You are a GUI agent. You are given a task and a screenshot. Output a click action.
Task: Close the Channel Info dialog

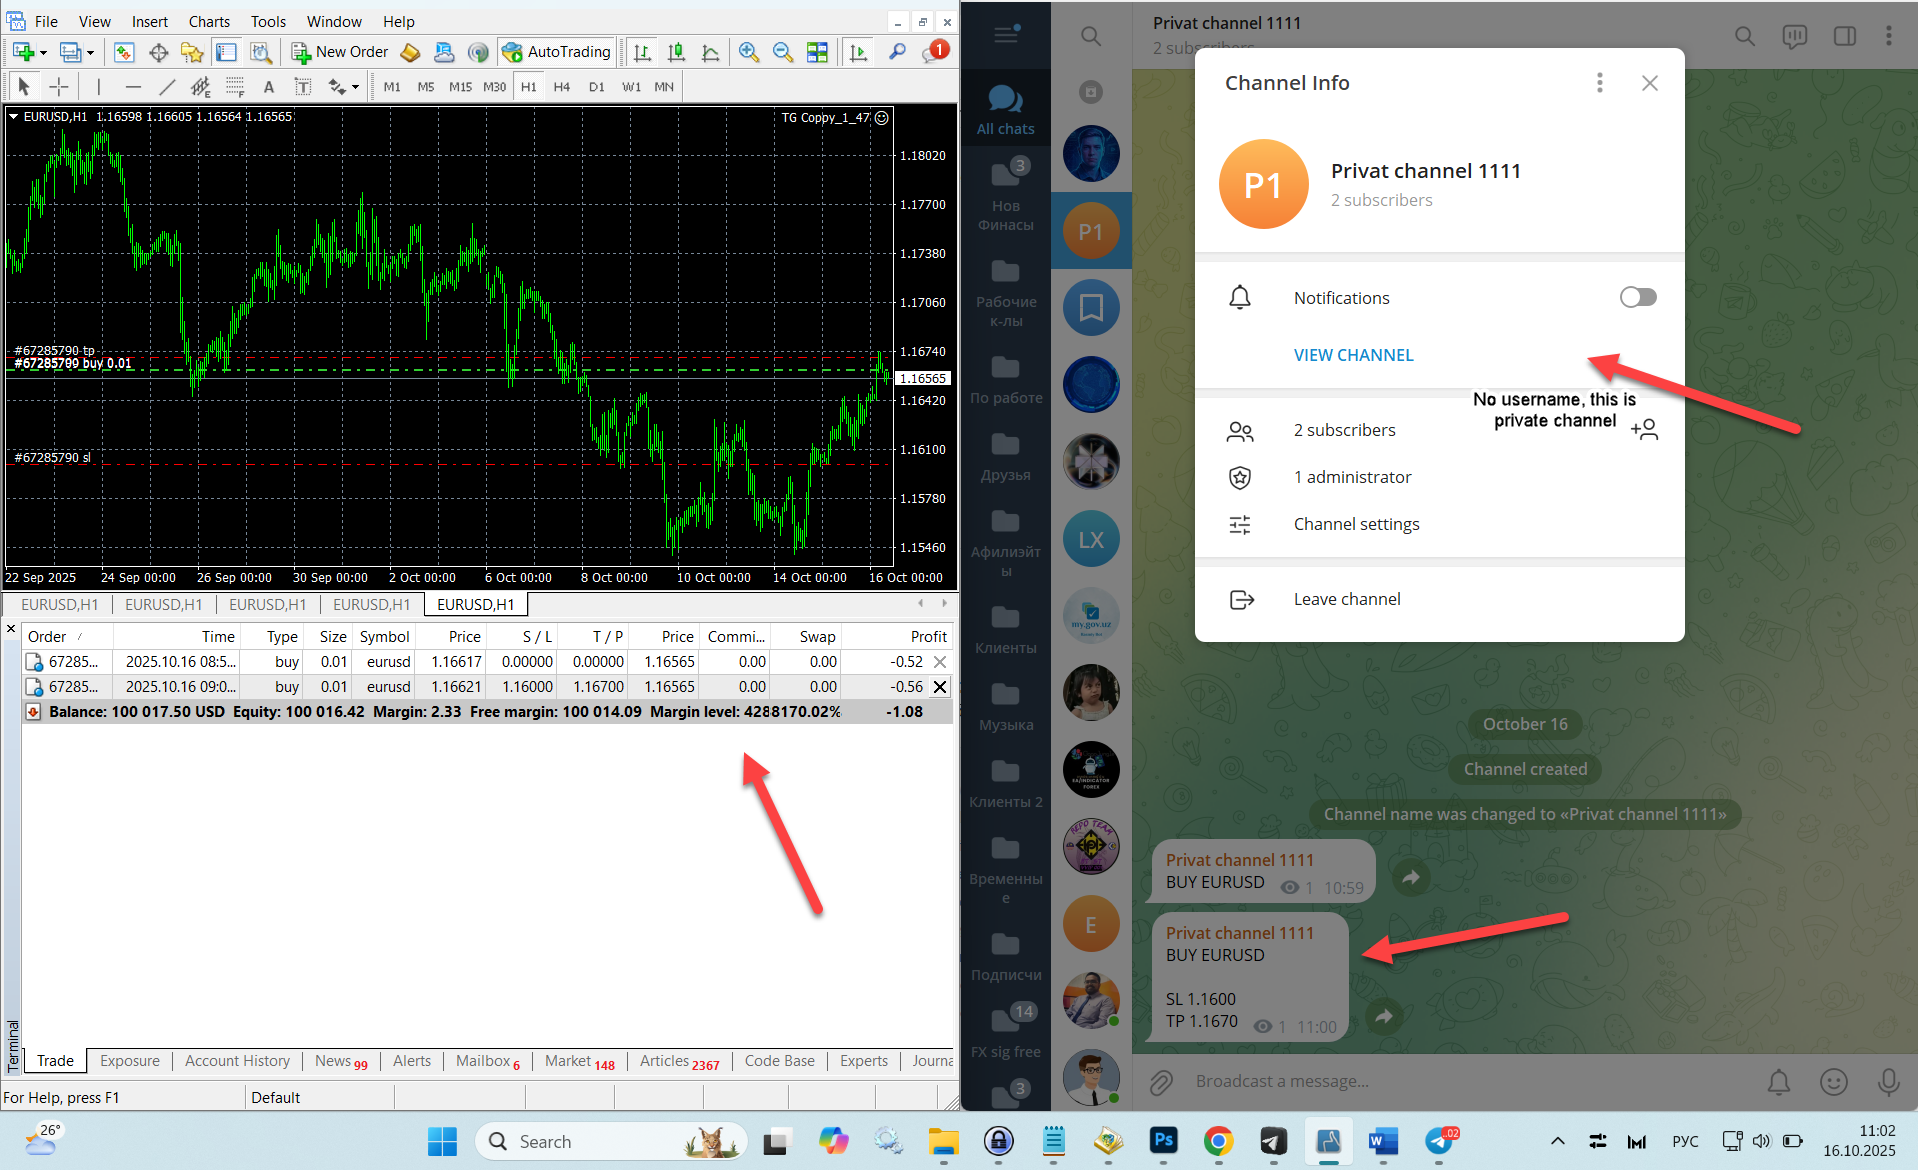(x=1650, y=83)
